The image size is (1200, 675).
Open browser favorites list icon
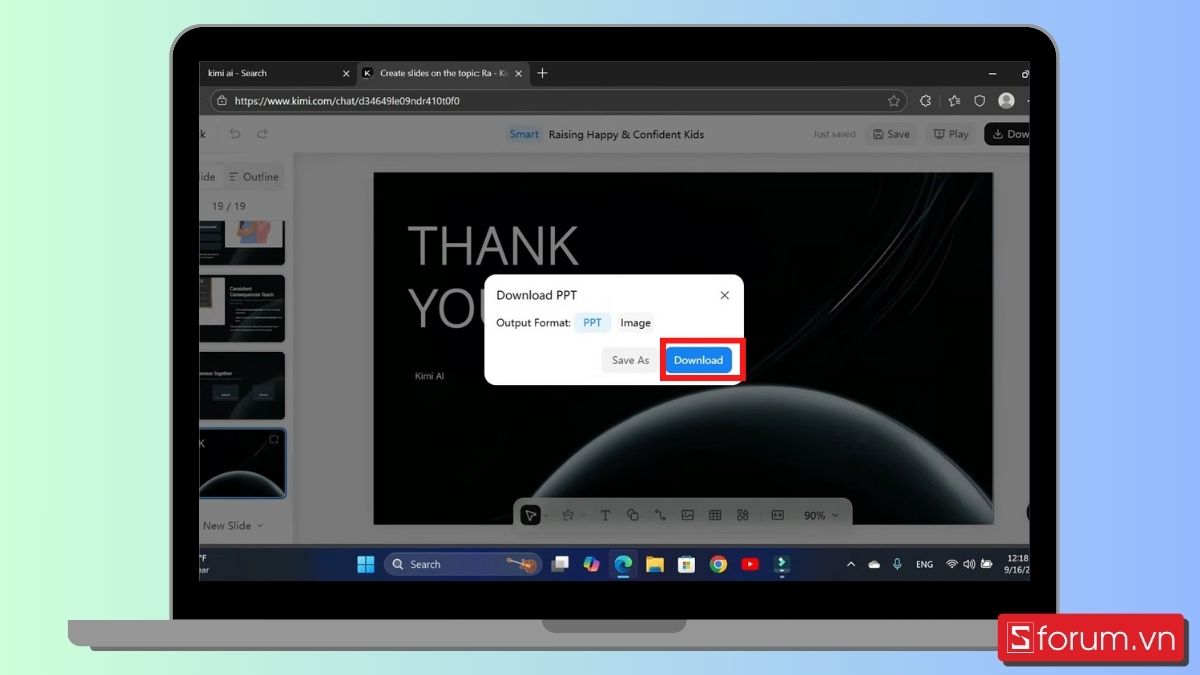pyautogui.click(x=954, y=101)
